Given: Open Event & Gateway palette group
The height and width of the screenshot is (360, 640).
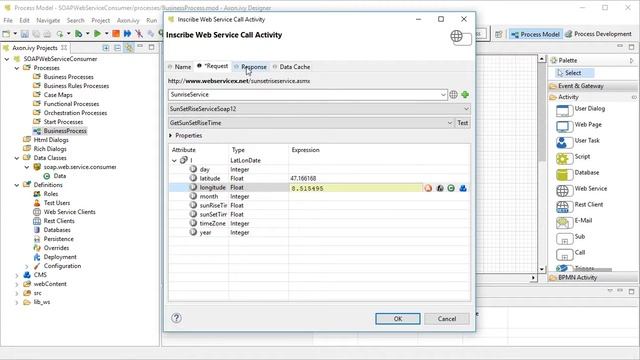Looking at the screenshot, I should pos(592,86).
